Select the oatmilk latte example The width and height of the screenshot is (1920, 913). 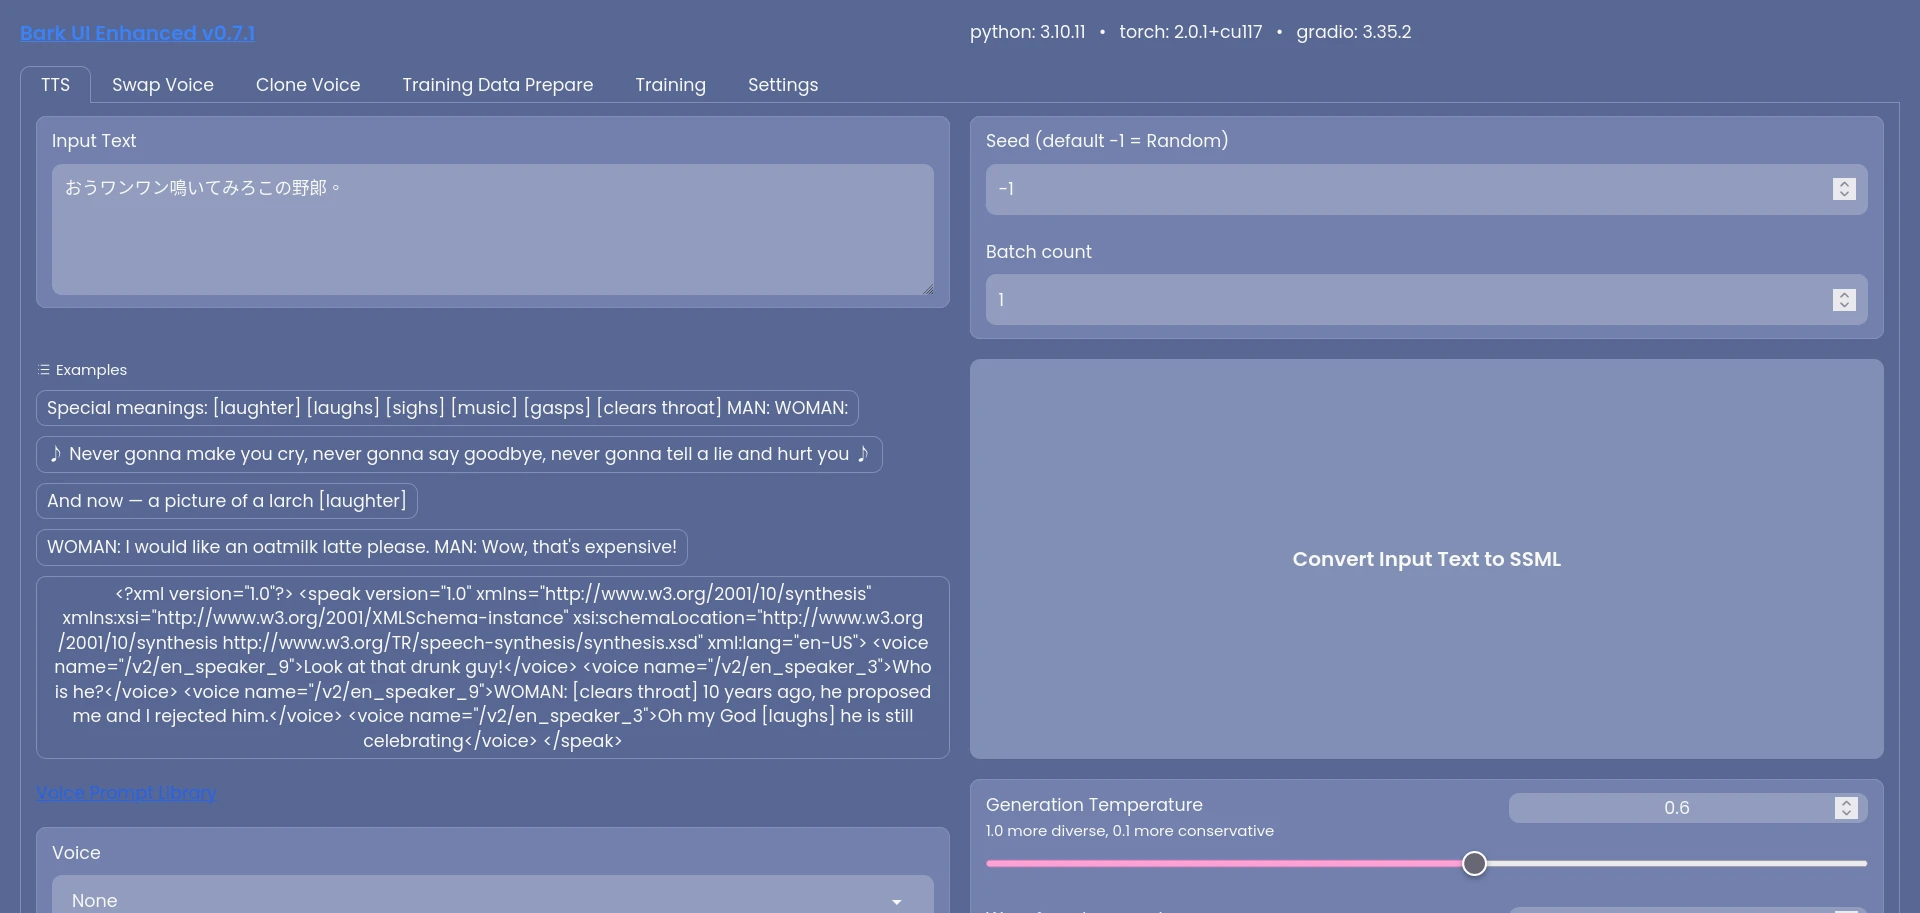click(362, 547)
